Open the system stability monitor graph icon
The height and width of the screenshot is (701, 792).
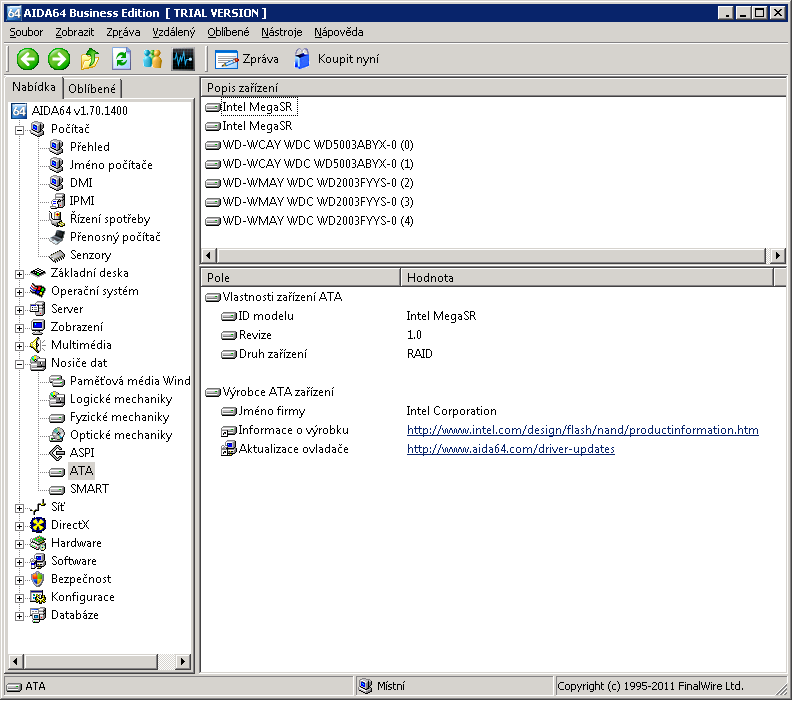click(183, 59)
